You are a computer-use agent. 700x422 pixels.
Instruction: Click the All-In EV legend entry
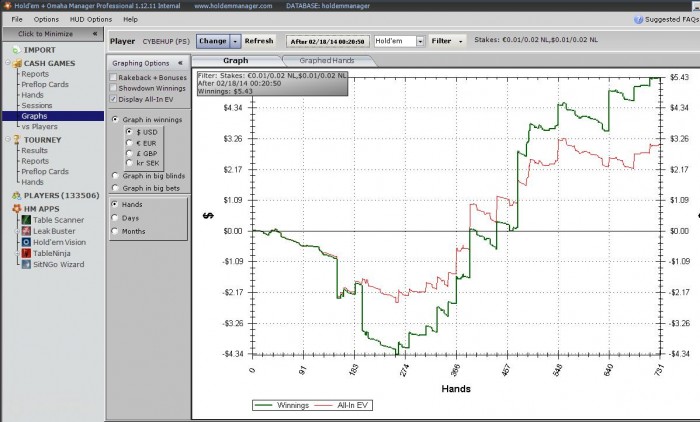click(342, 405)
